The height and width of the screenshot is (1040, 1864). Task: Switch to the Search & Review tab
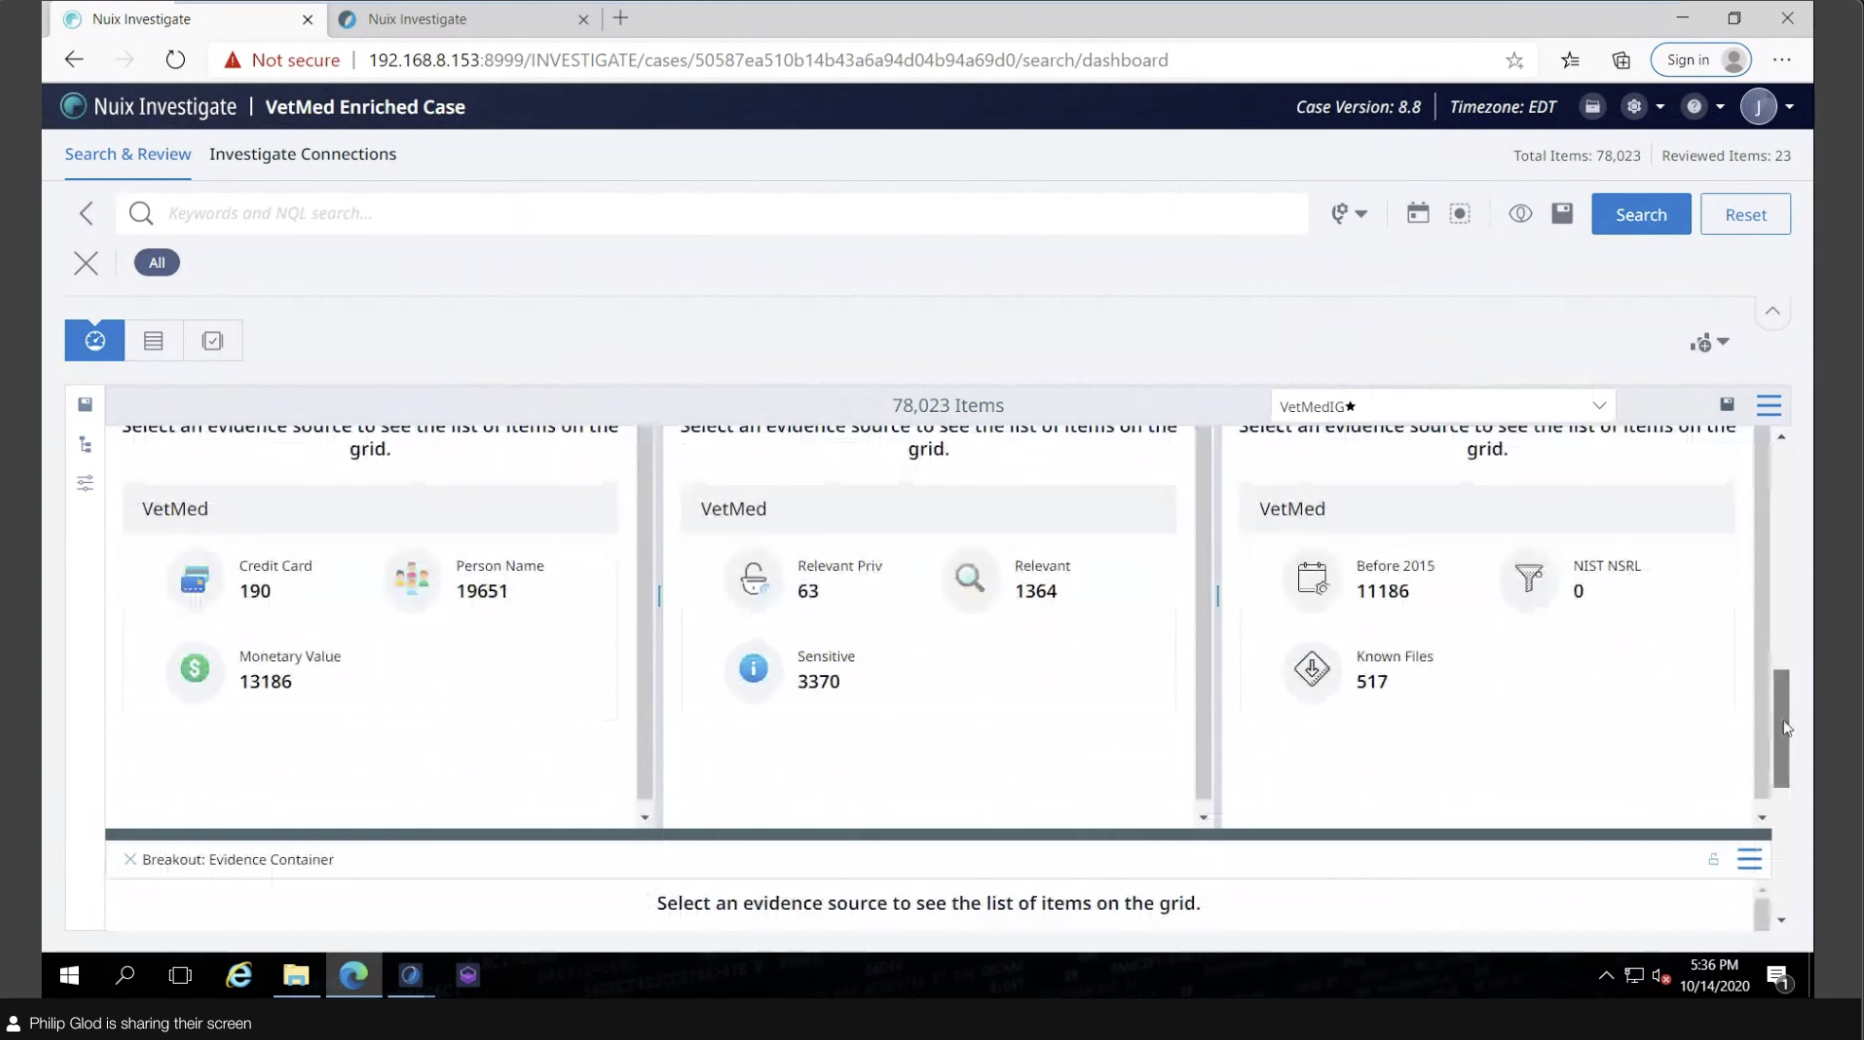(128, 154)
